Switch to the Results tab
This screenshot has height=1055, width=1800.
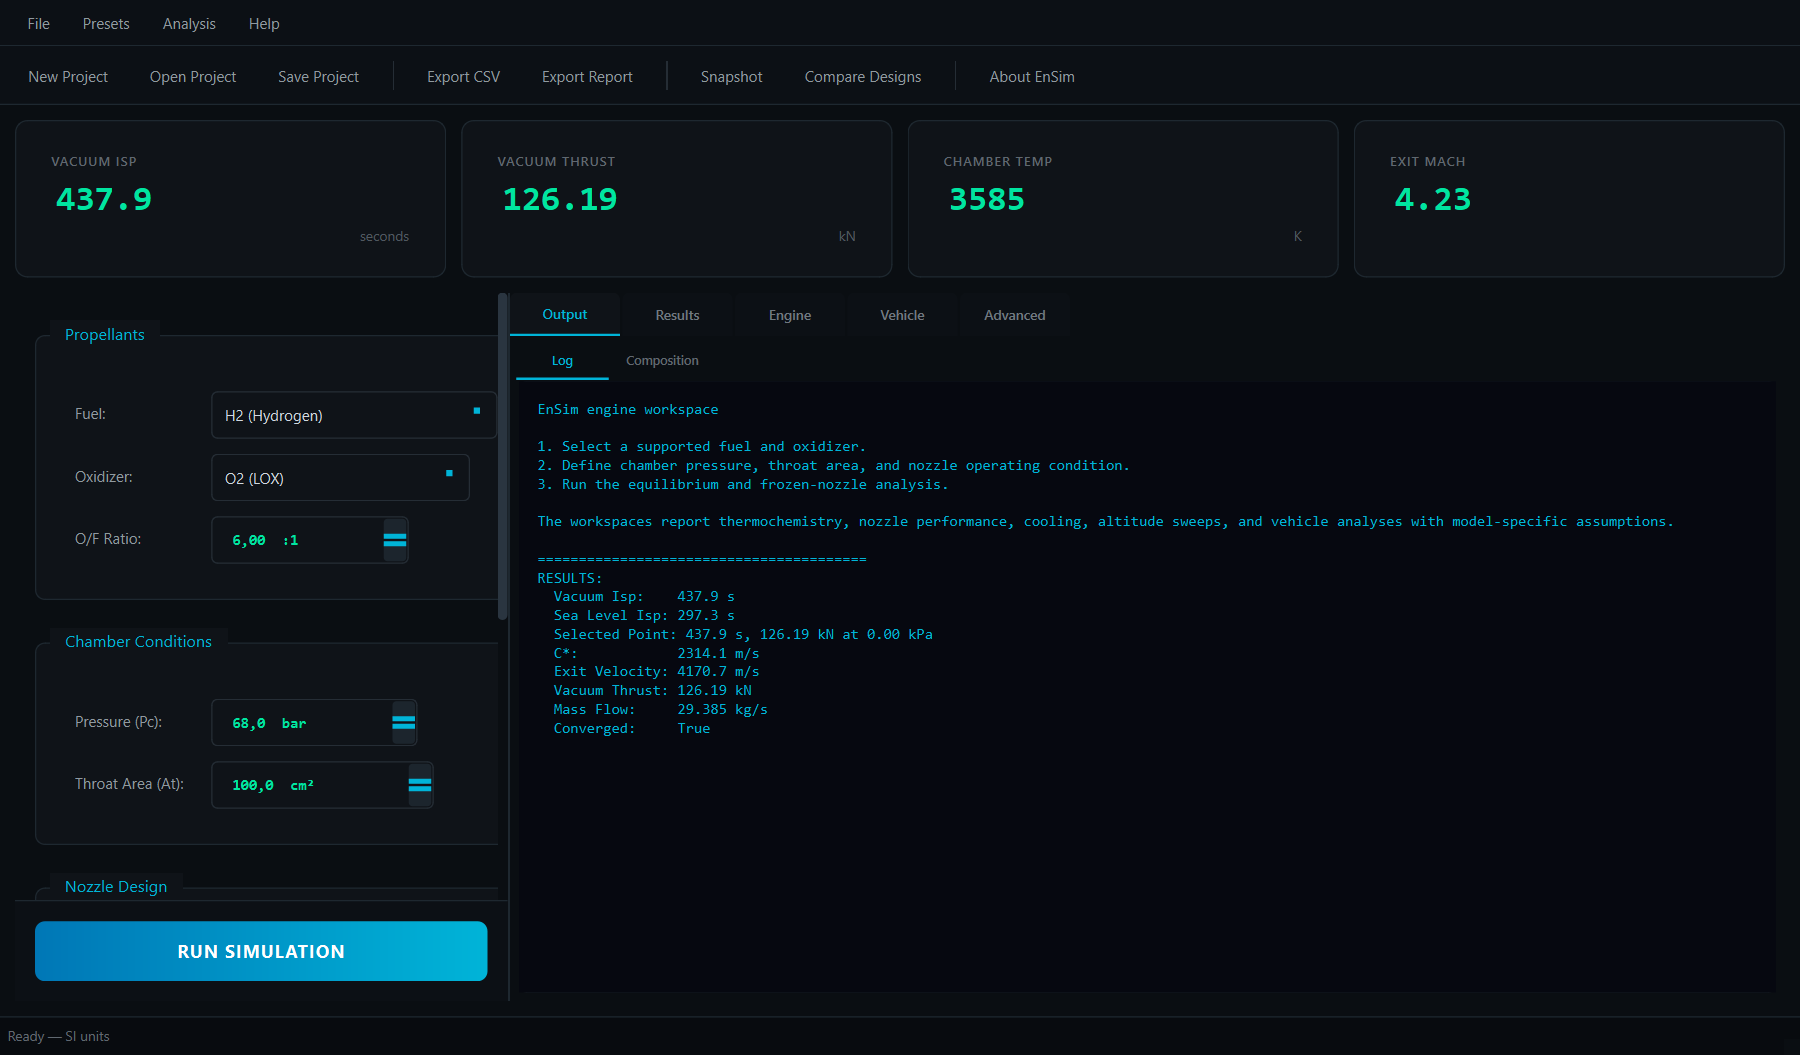click(x=677, y=315)
